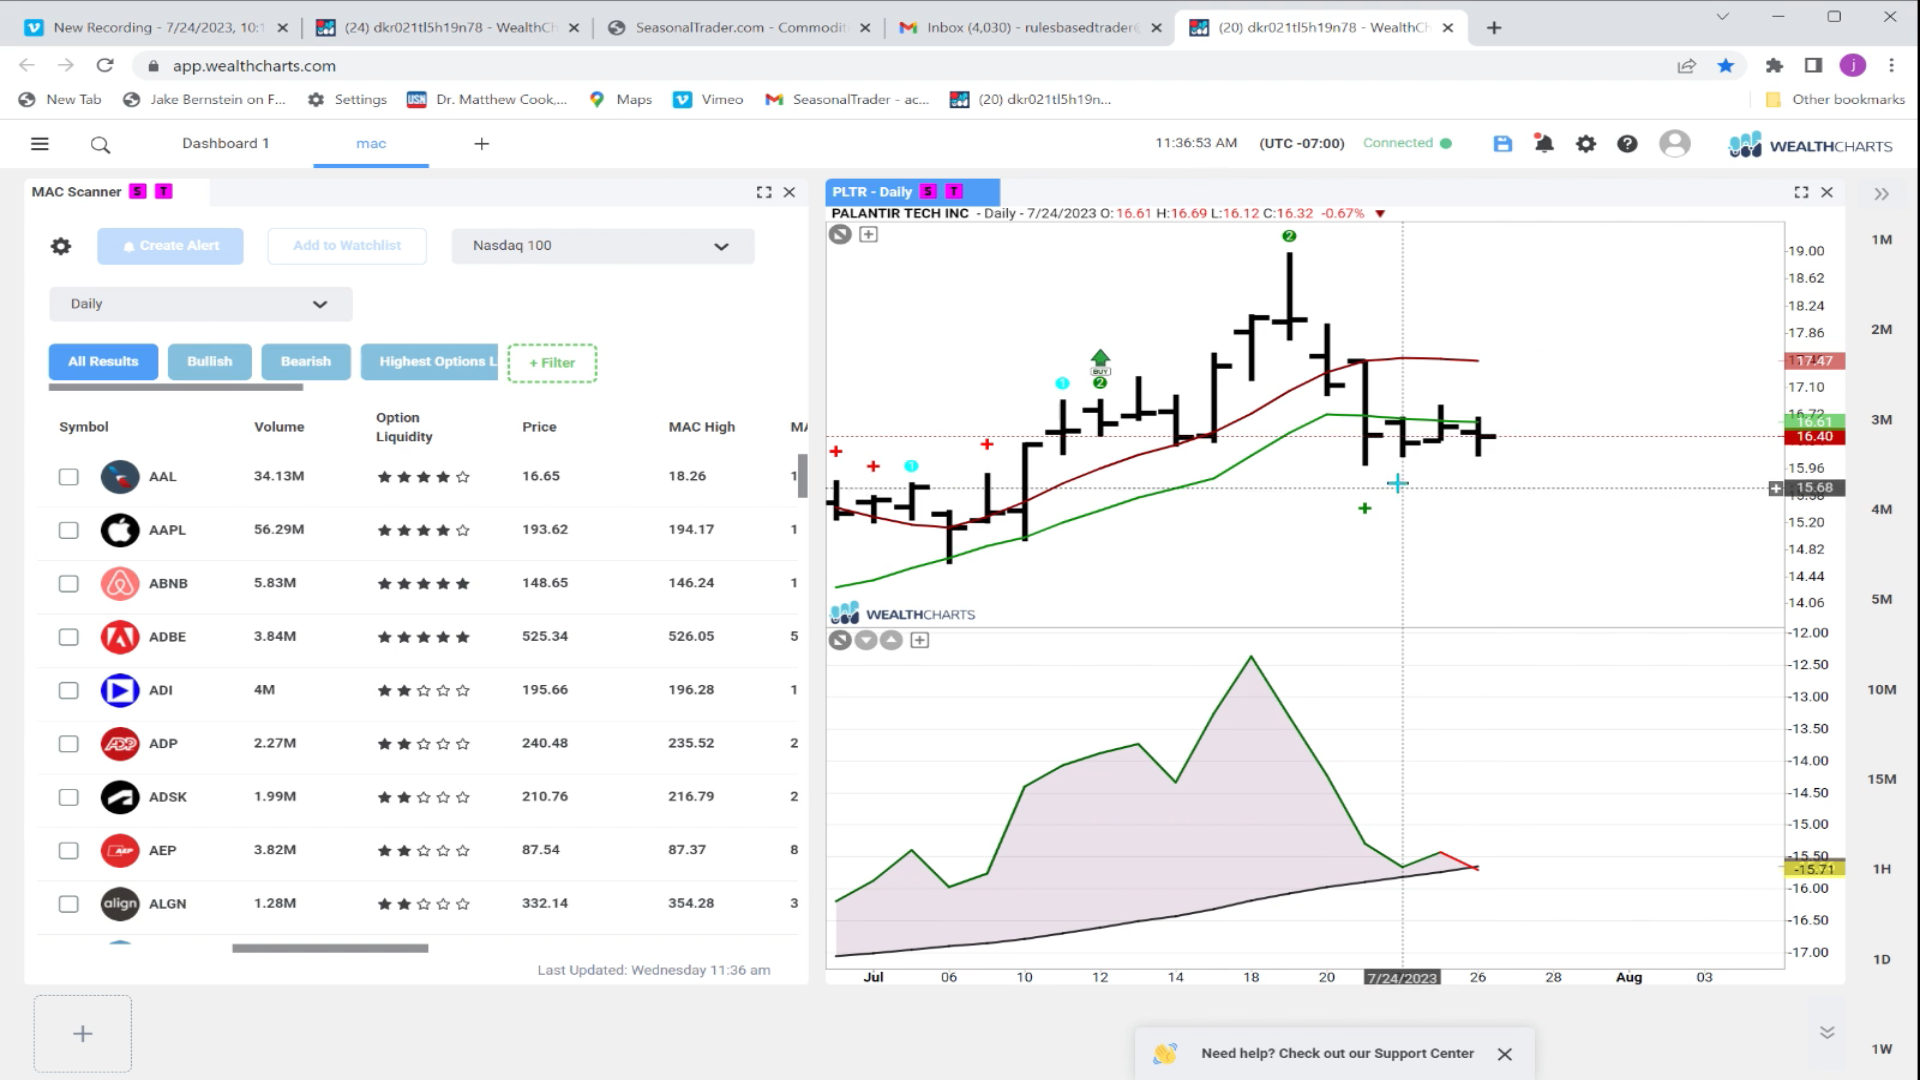Viewport: 1920px width, 1080px height.
Task: Open the hamburger main menu
Action: point(40,144)
